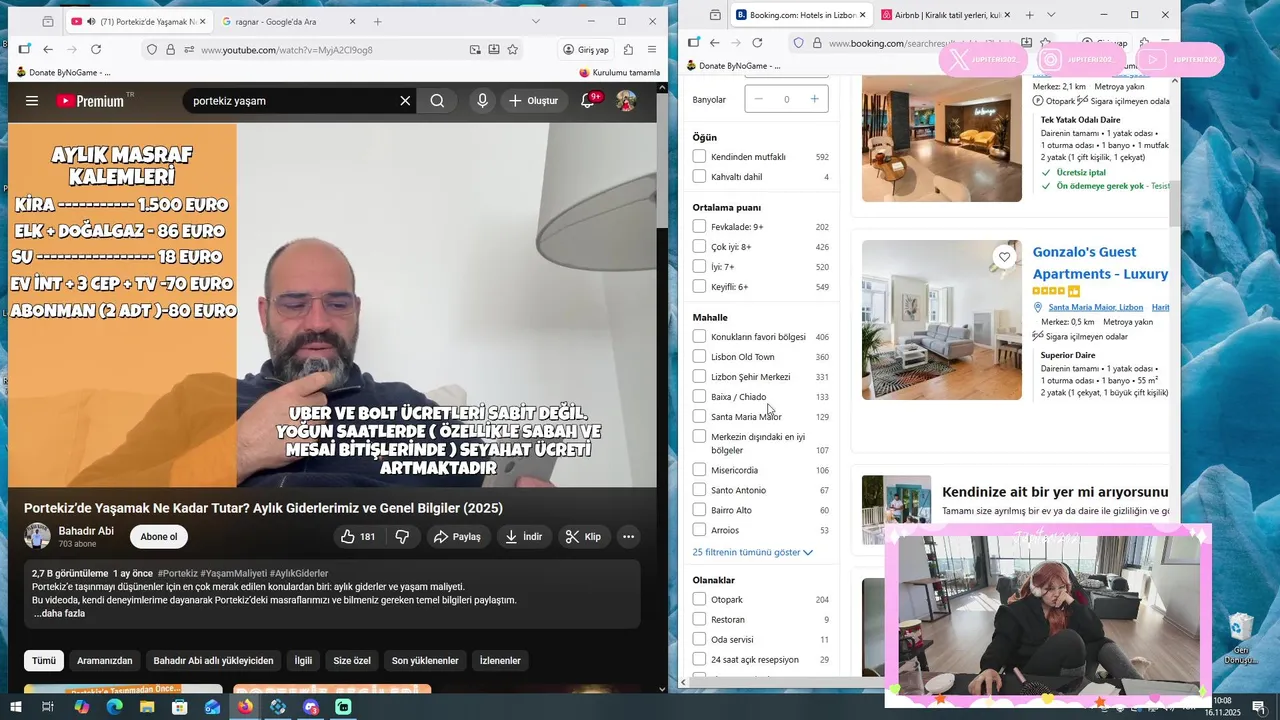This screenshot has height=720, width=1280.
Task: Open the three-dot more actions menu under video
Action: click(628, 537)
